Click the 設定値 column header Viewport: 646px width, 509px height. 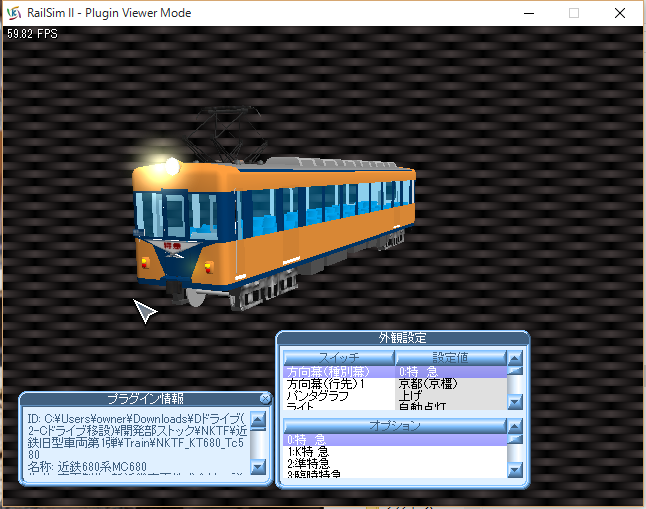(x=450, y=358)
